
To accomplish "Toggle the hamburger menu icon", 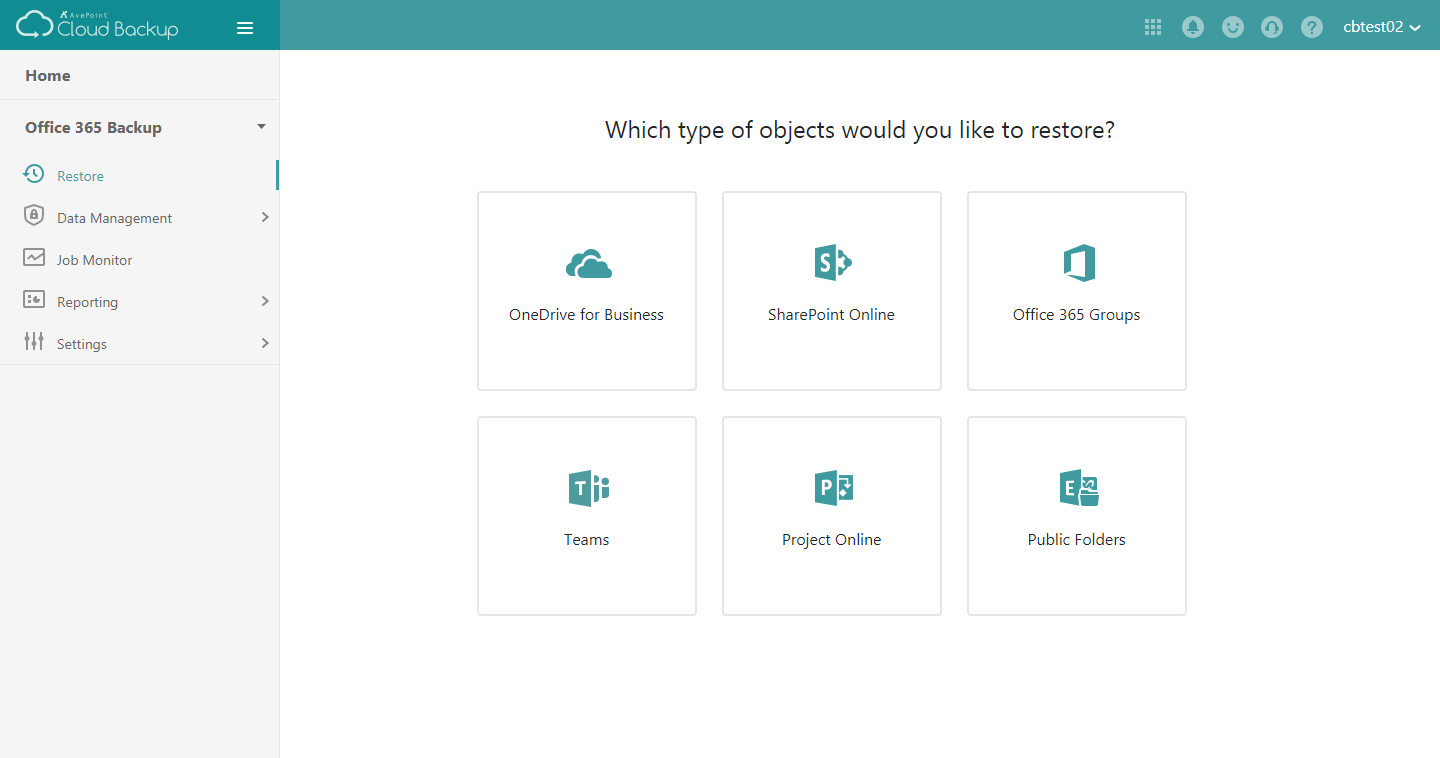I will click(245, 28).
